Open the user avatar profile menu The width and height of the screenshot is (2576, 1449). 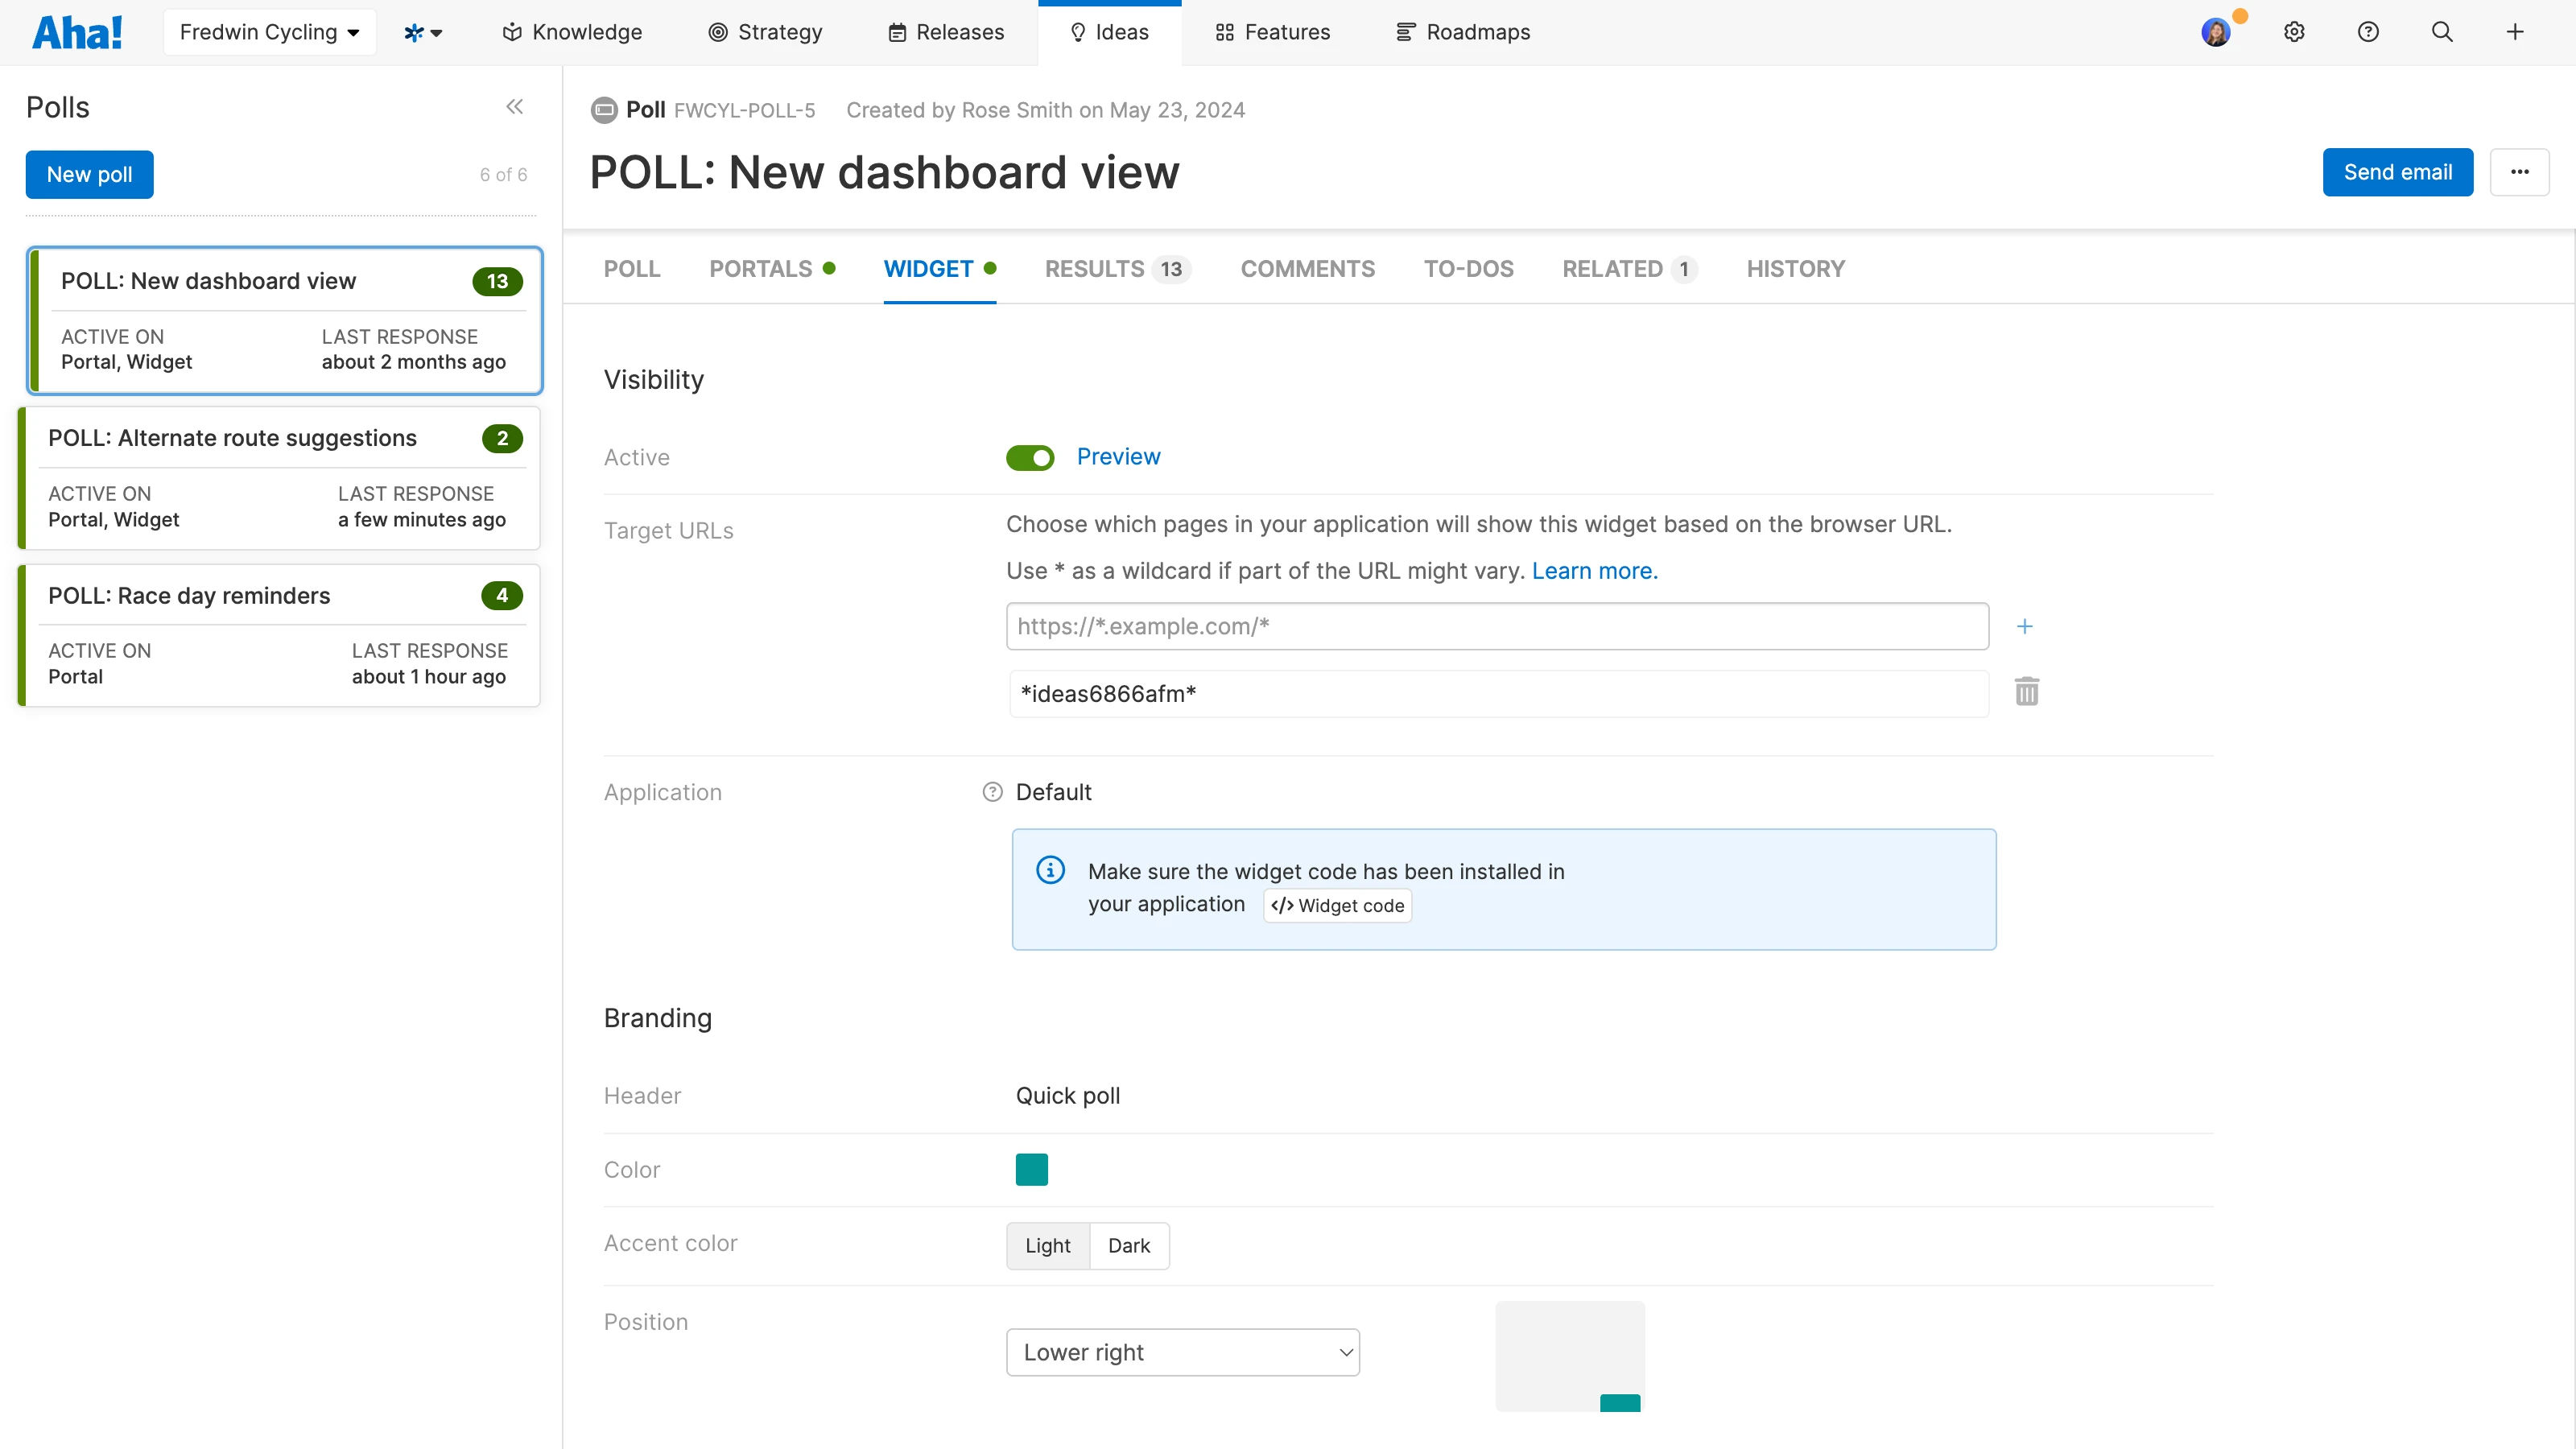click(x=2215, y=32)
